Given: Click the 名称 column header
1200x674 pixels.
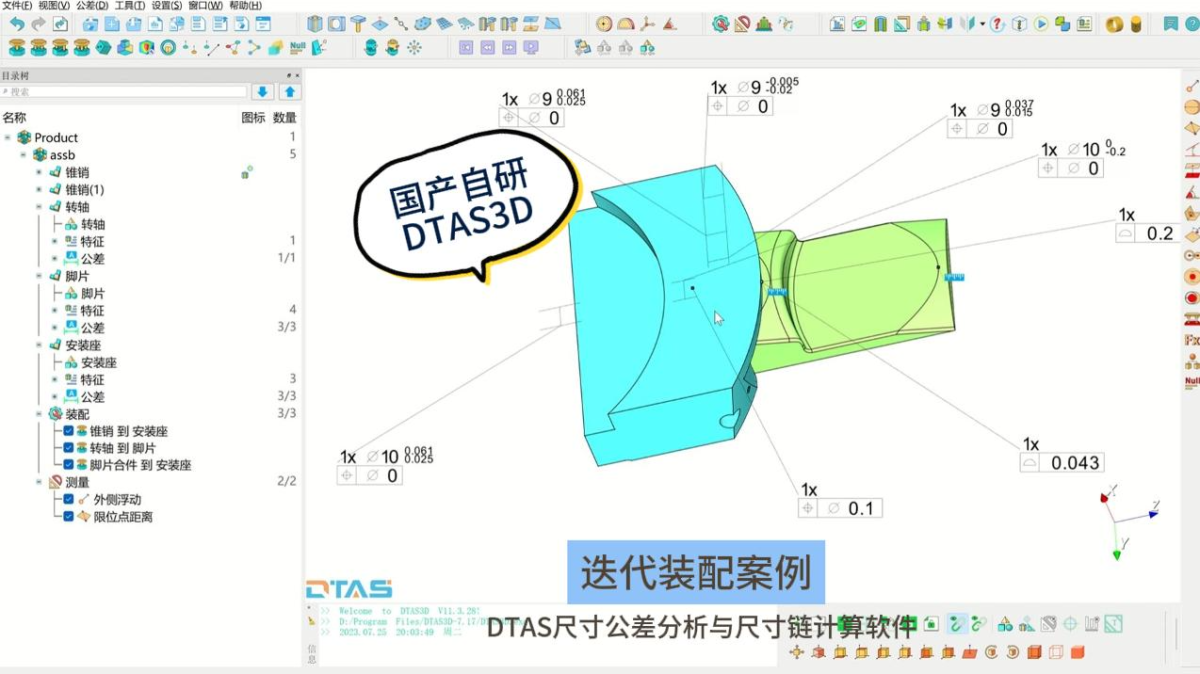Looking at the screenshot, I should [x=14, y=118].
